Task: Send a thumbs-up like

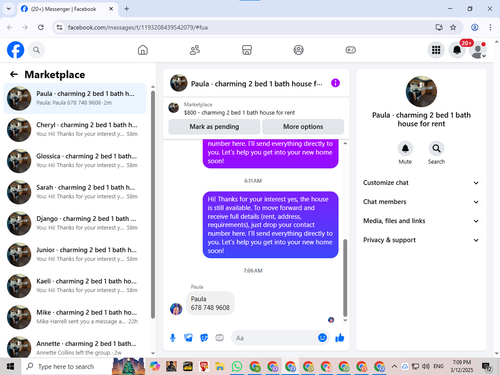Action: point(340,338)
